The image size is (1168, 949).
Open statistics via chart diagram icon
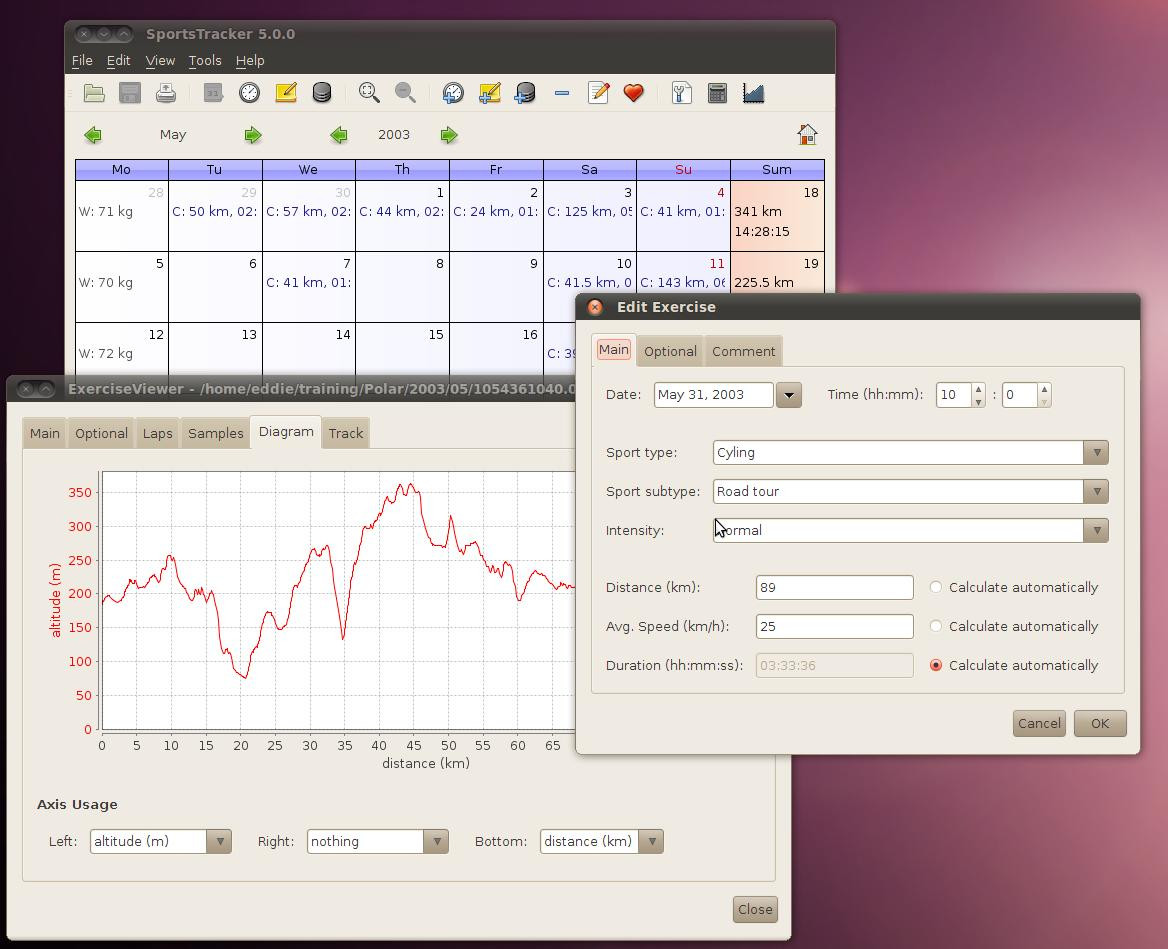[x=753, y=93]
